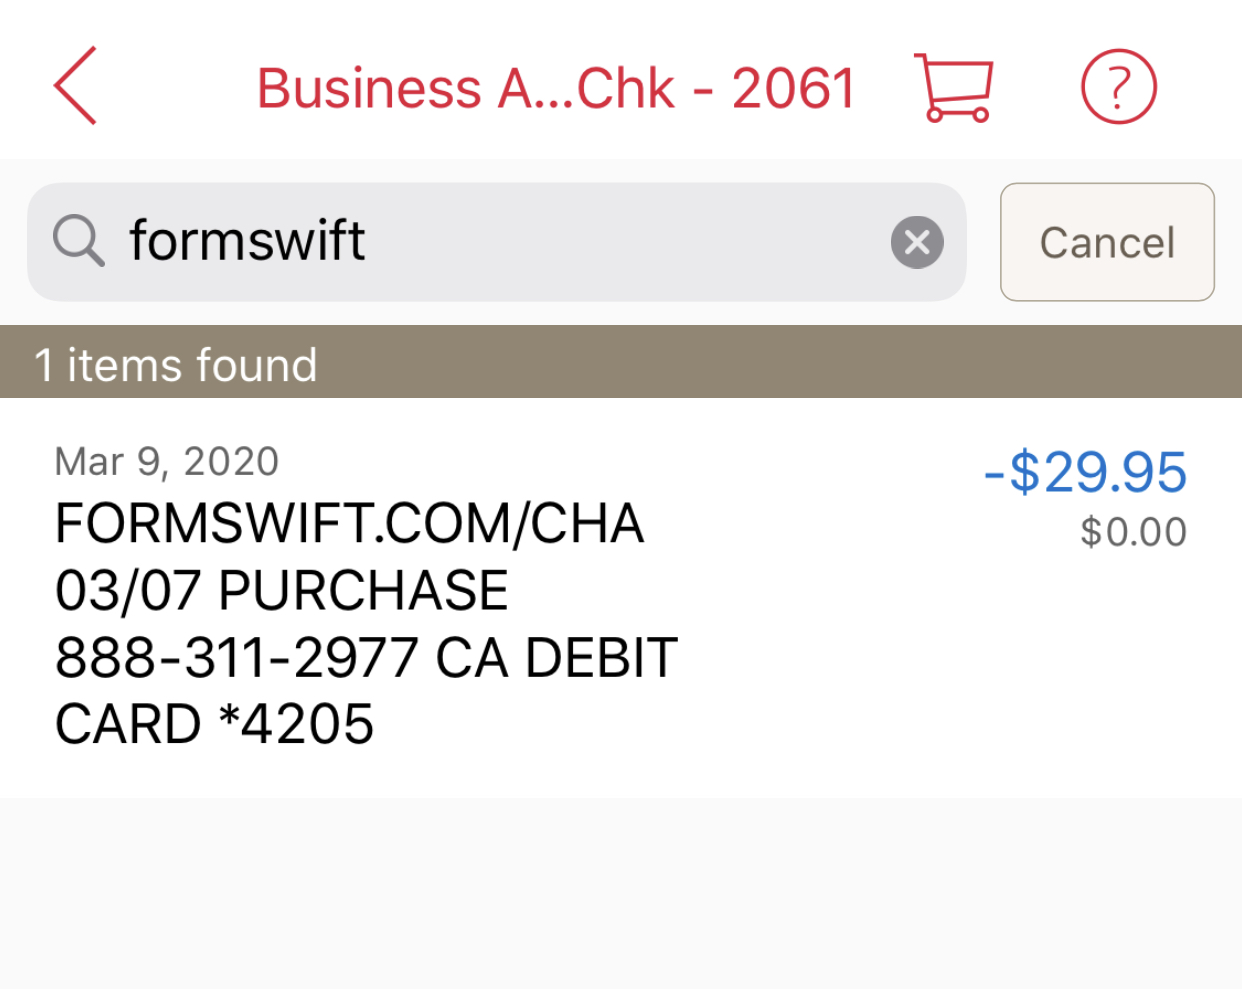
Task: Click the $0.00 balance value
Action: (x=1133, y=532)
